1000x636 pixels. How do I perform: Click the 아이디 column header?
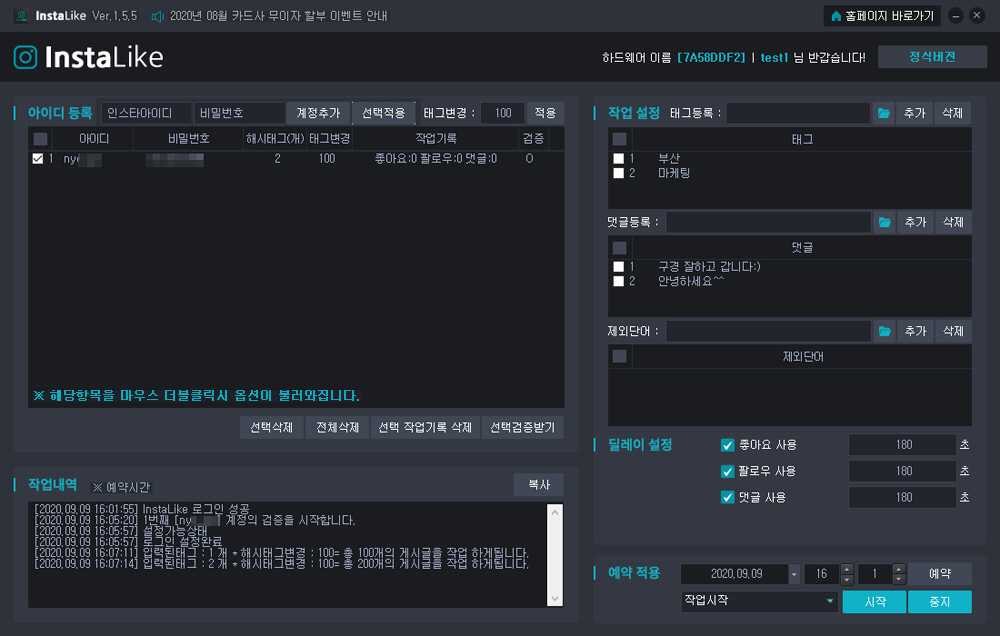click(94, 138)
